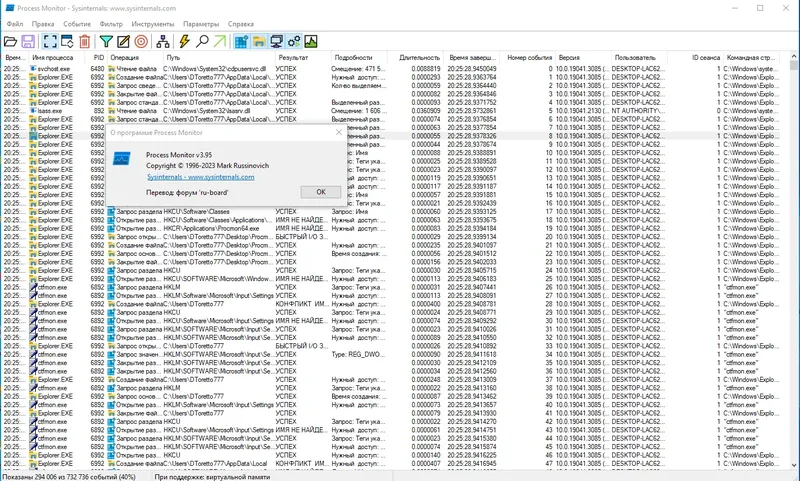This screenshot has height=481, width=800.
Task: Click the Длительность column header
Action: click(419, 58)
